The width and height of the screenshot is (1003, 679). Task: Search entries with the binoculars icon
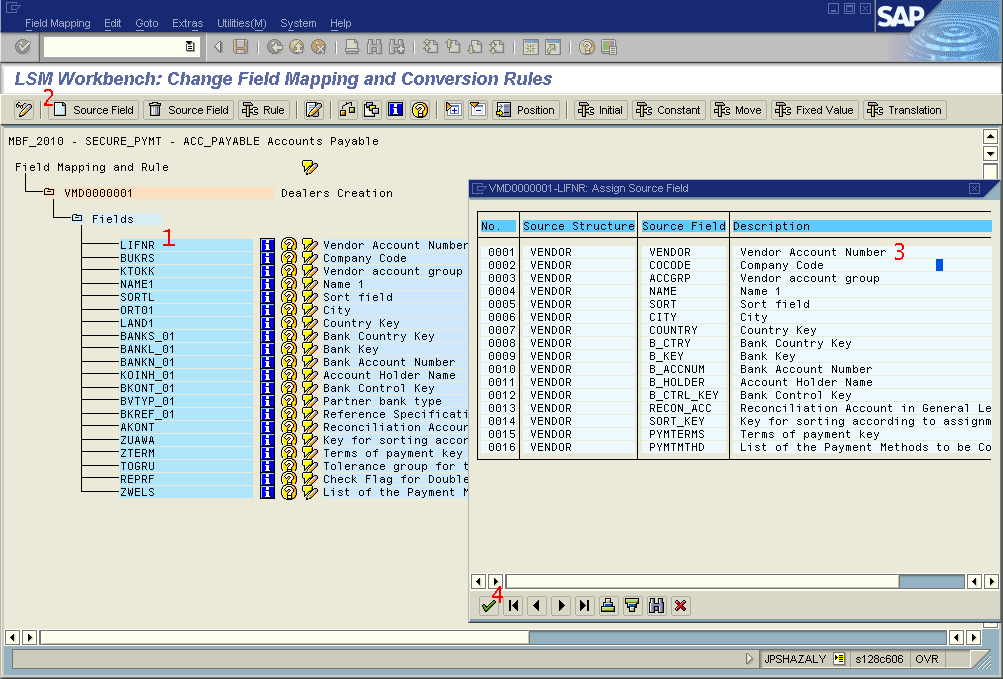656,605
